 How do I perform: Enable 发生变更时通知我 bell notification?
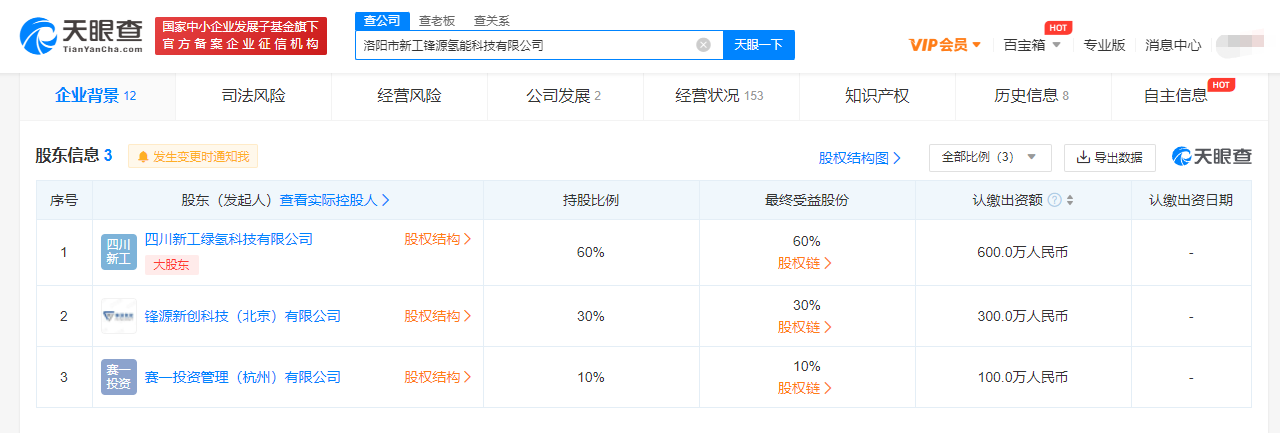tap(193, 156)
